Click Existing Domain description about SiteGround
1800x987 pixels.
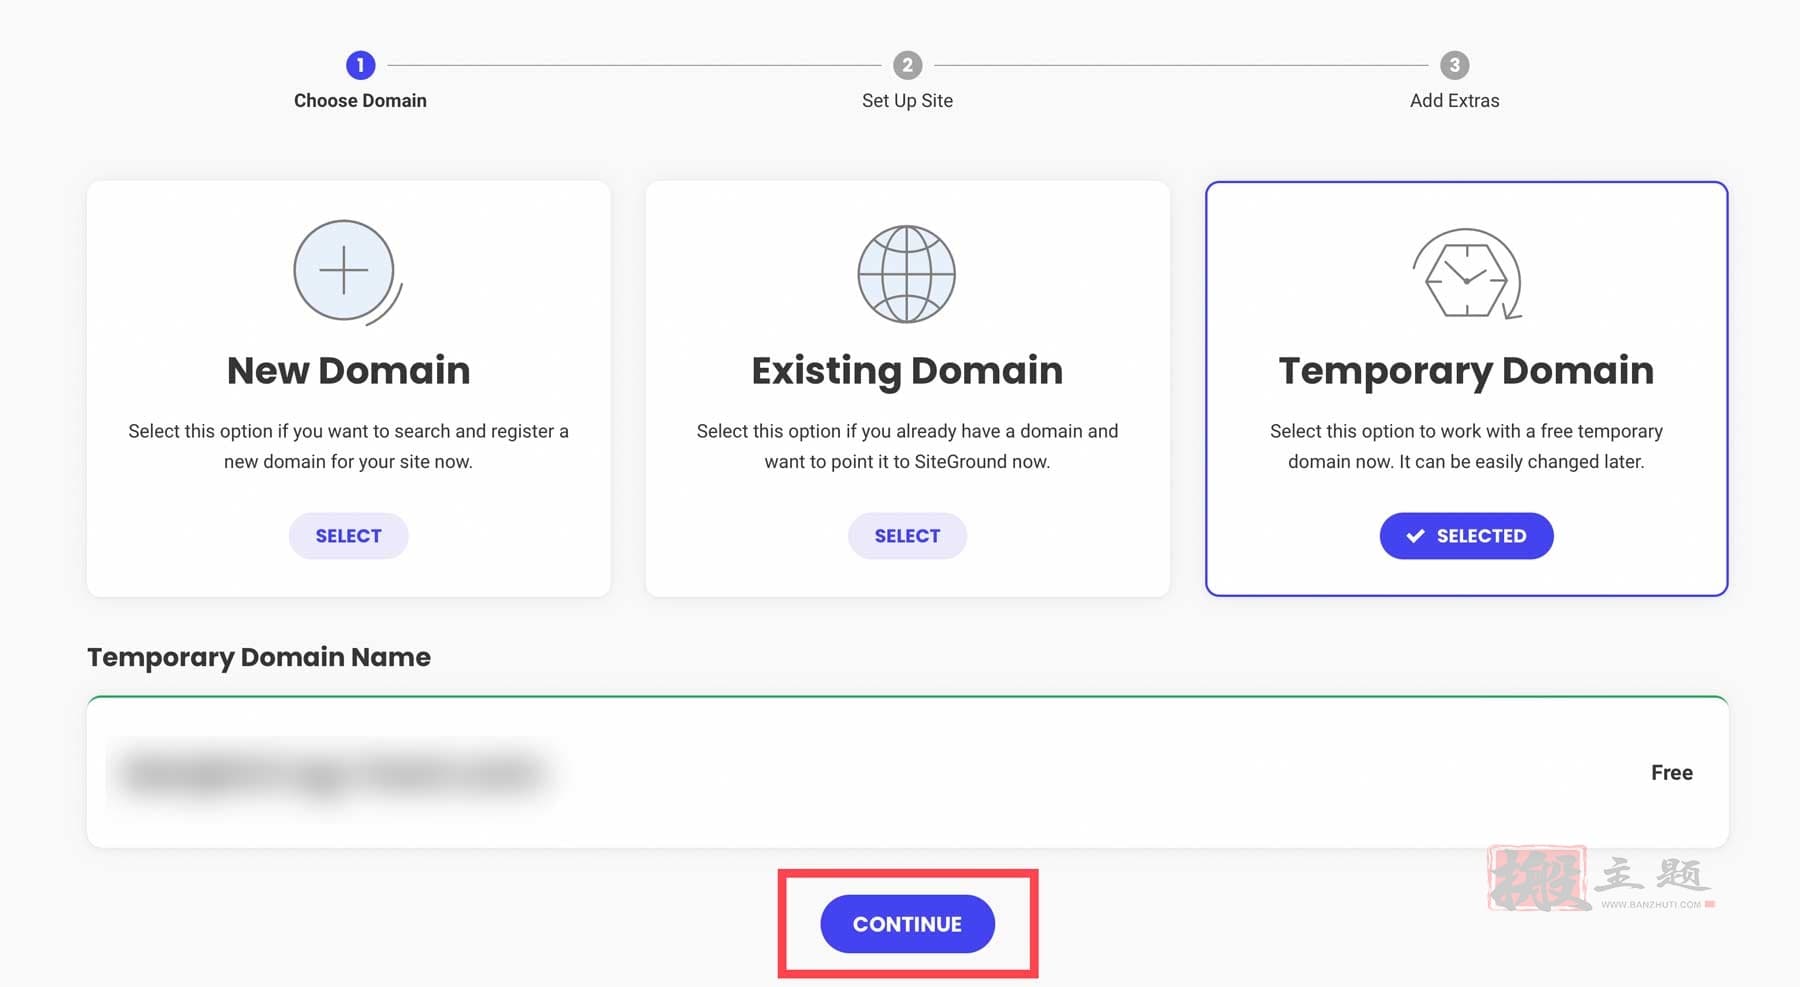click(907, 446)
